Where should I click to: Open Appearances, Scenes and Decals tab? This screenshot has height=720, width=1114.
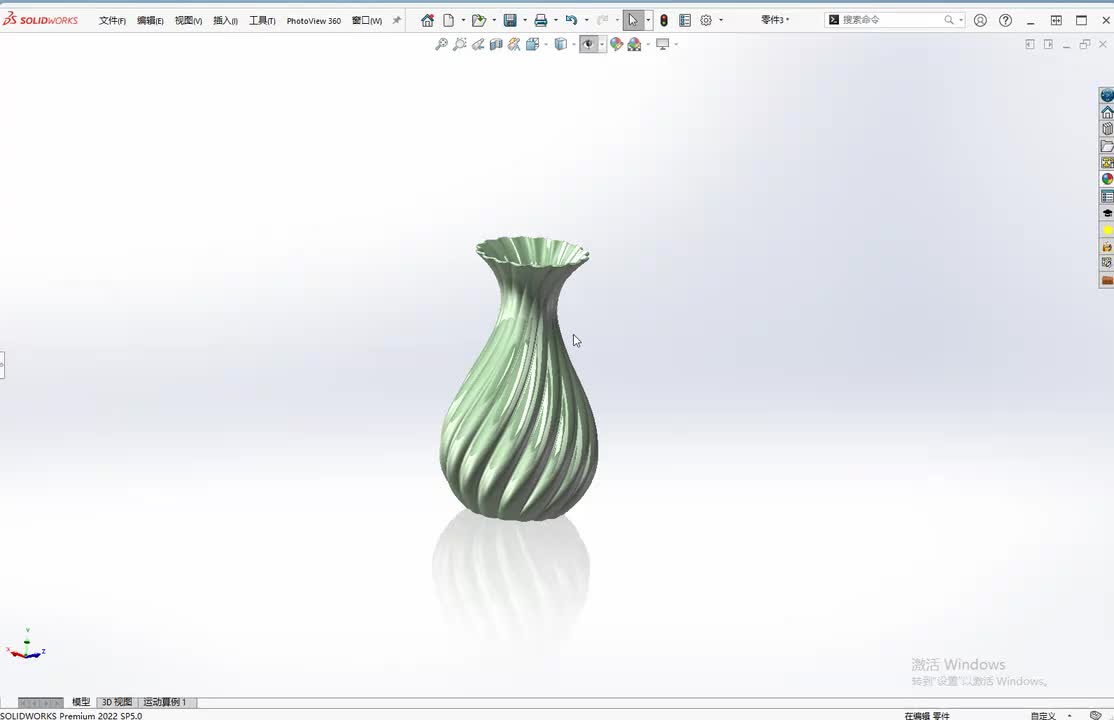pyautogui.click(x=1107, y=179)
